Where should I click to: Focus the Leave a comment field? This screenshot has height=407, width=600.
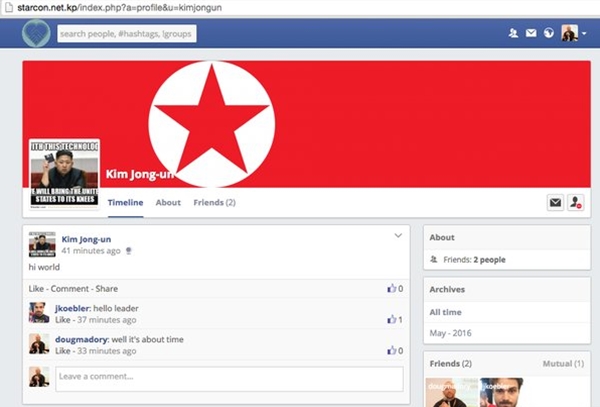point(229,379)
